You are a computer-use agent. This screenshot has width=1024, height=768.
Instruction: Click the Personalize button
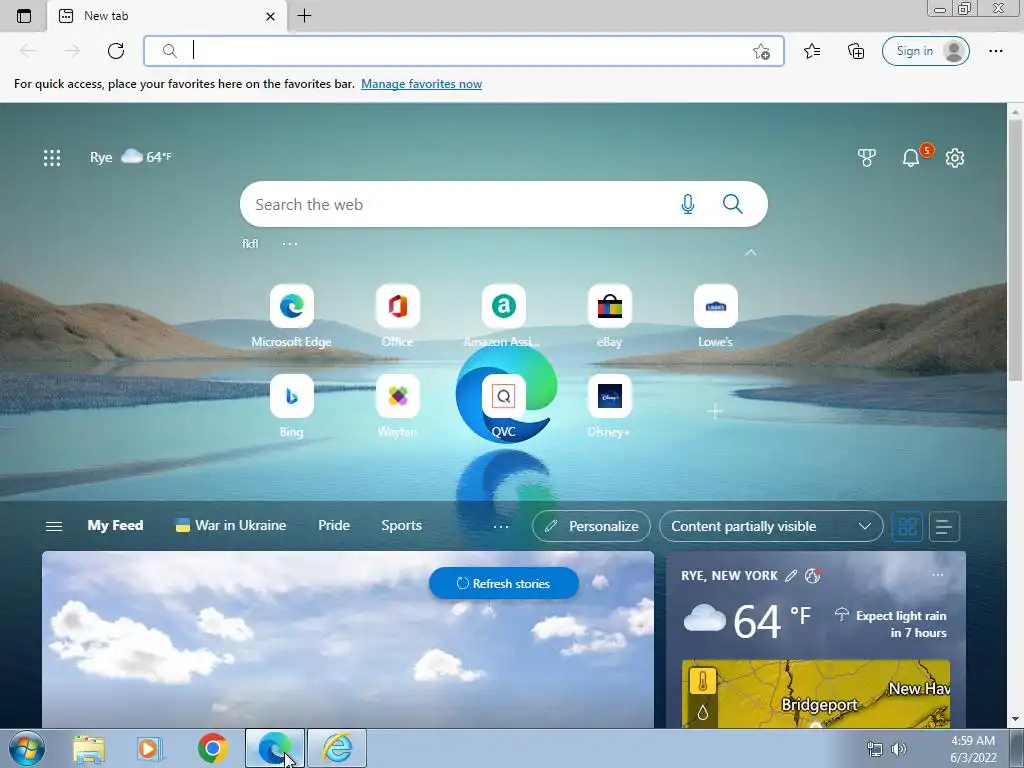pyautogui.click(x=591, y=526)
